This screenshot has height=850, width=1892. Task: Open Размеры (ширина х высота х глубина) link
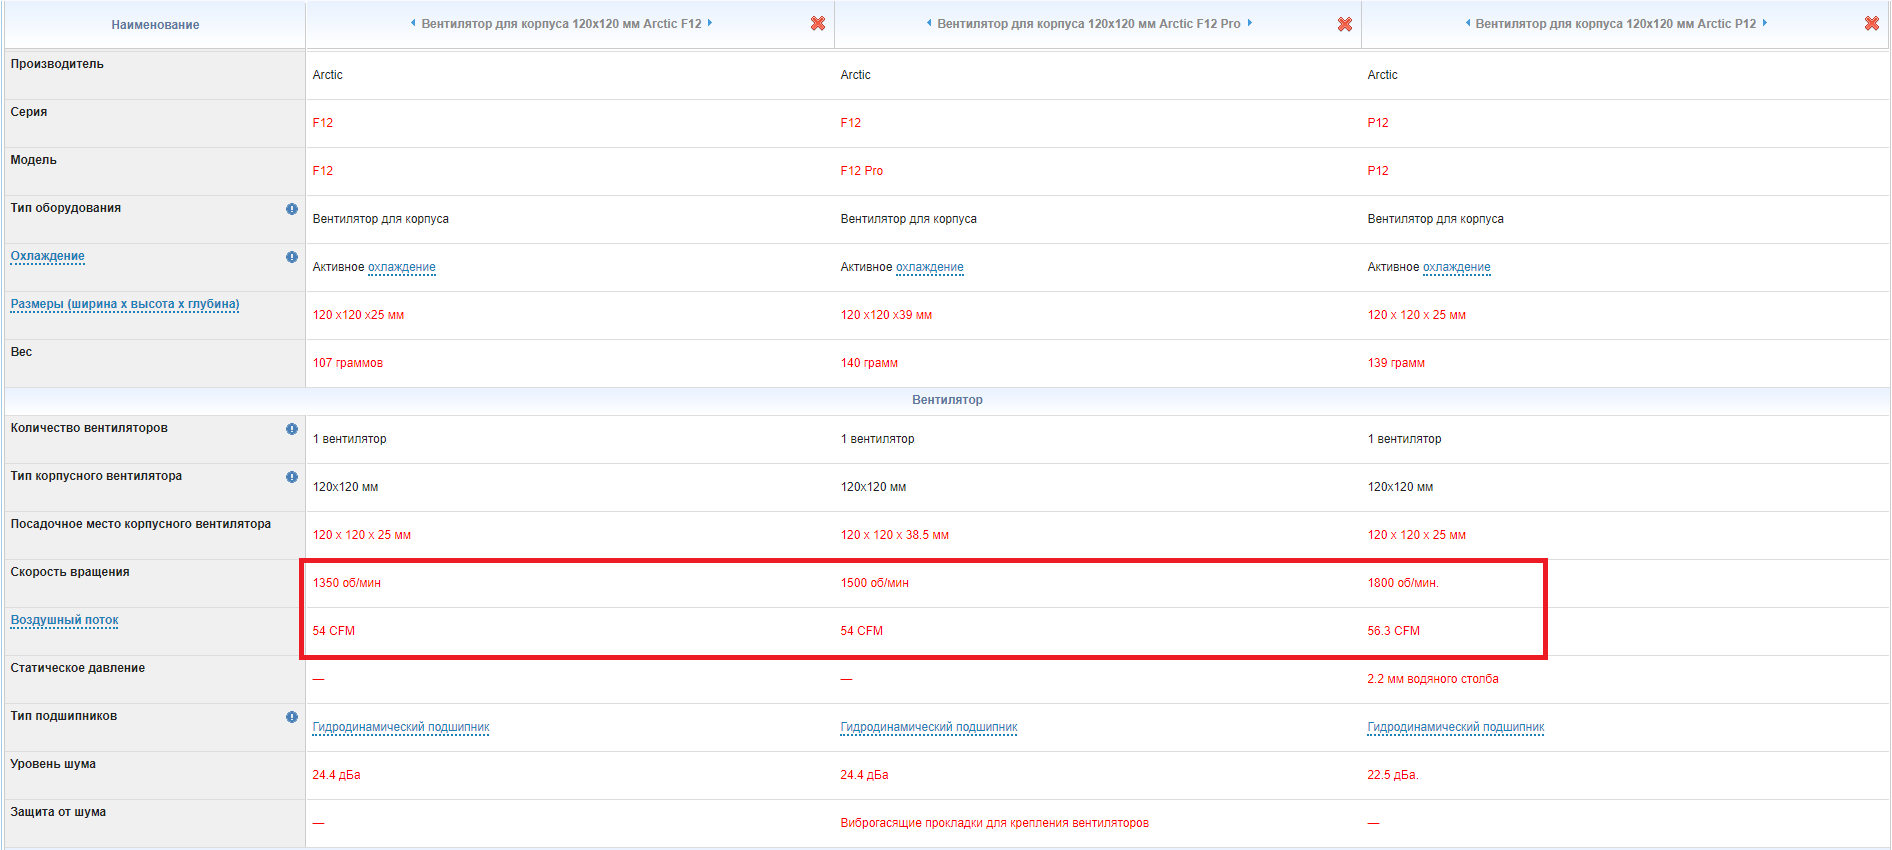125,304
